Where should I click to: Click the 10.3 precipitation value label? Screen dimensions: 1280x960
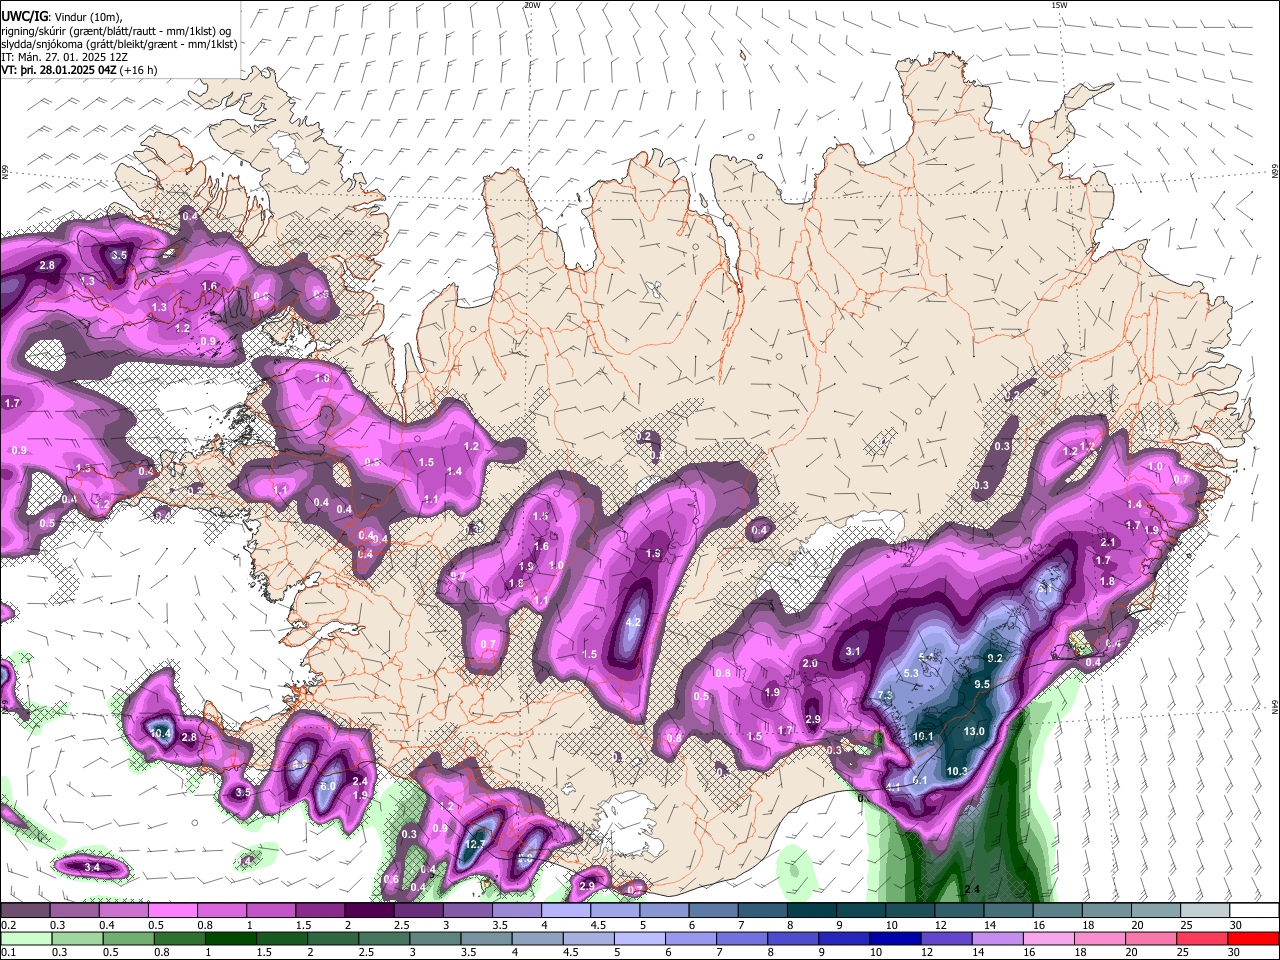(x=957, y=771)
